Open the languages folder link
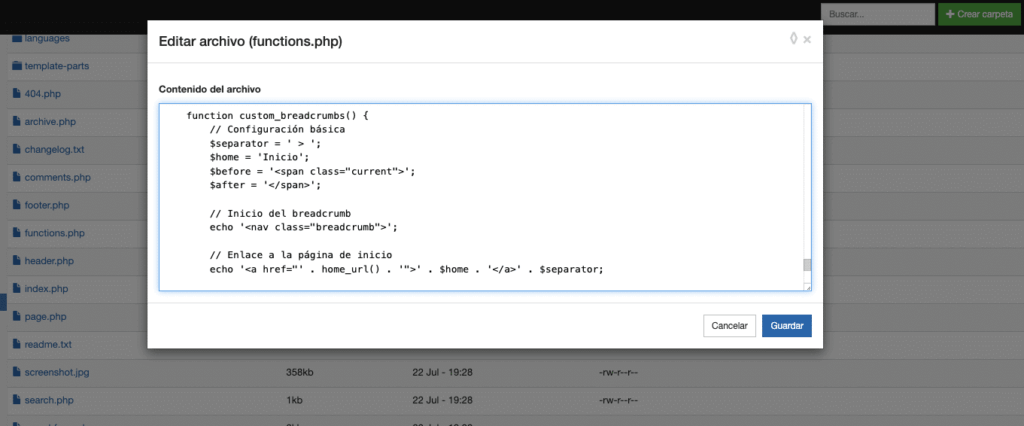The width and height of the screenshot is (1024, 426). [47, 38]
